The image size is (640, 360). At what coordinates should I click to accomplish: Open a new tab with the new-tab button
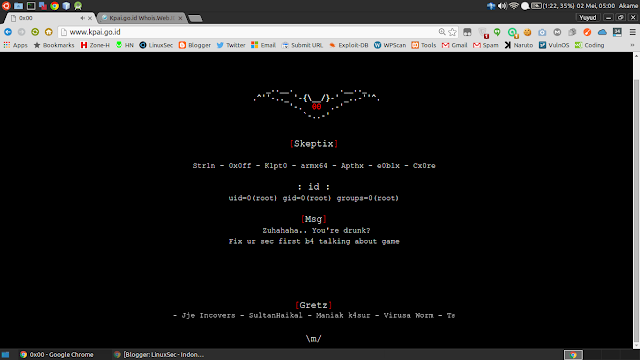[196, 18]
